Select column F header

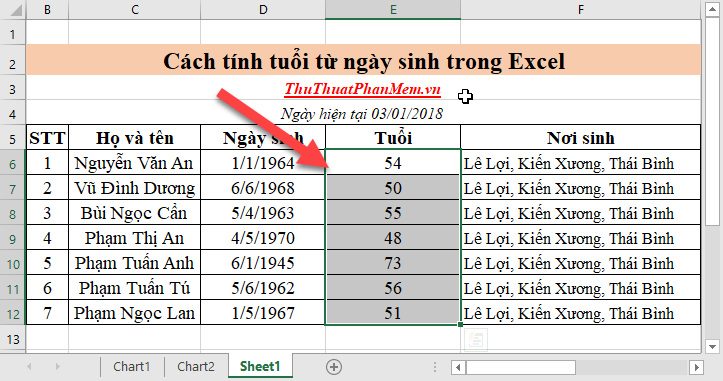[x=581, y=10]
